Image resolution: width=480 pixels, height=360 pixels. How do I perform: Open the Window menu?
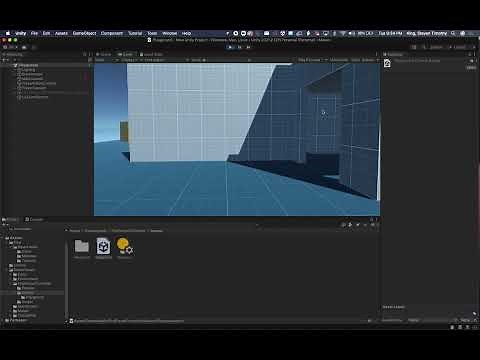(169, 33)
